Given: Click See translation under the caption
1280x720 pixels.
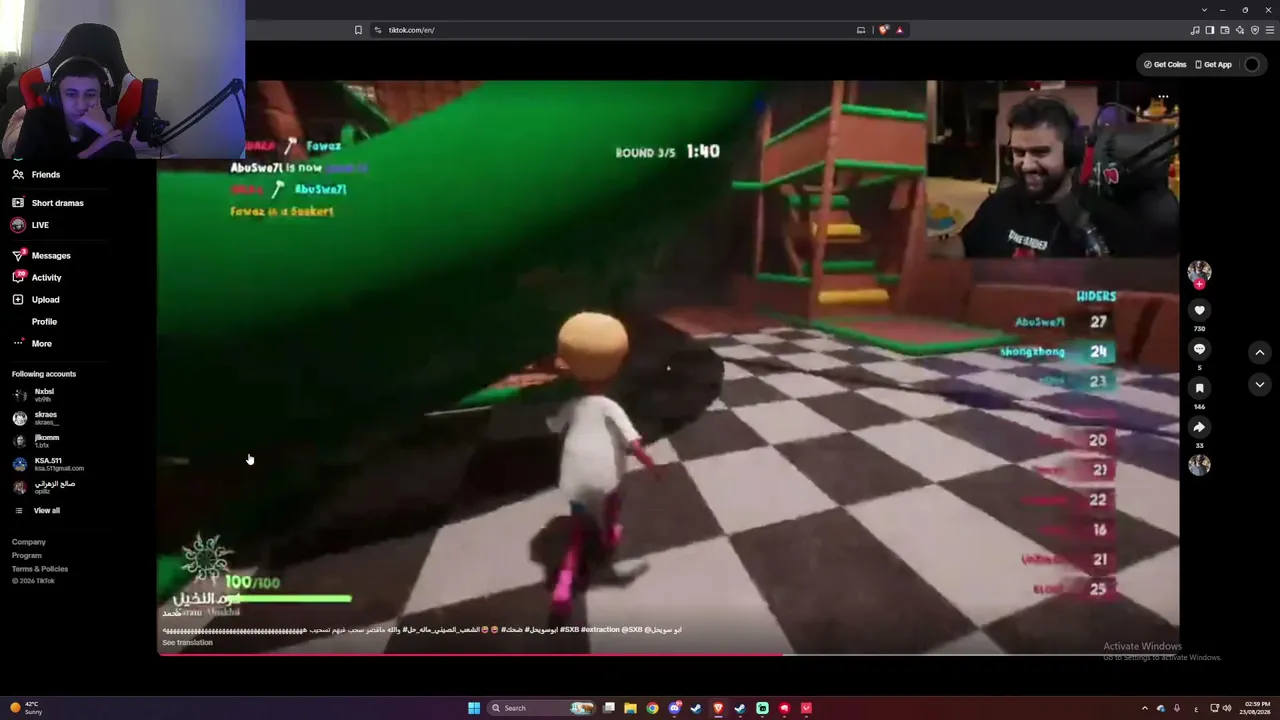Looking at the screenshot, I should (x=187, y=643).
